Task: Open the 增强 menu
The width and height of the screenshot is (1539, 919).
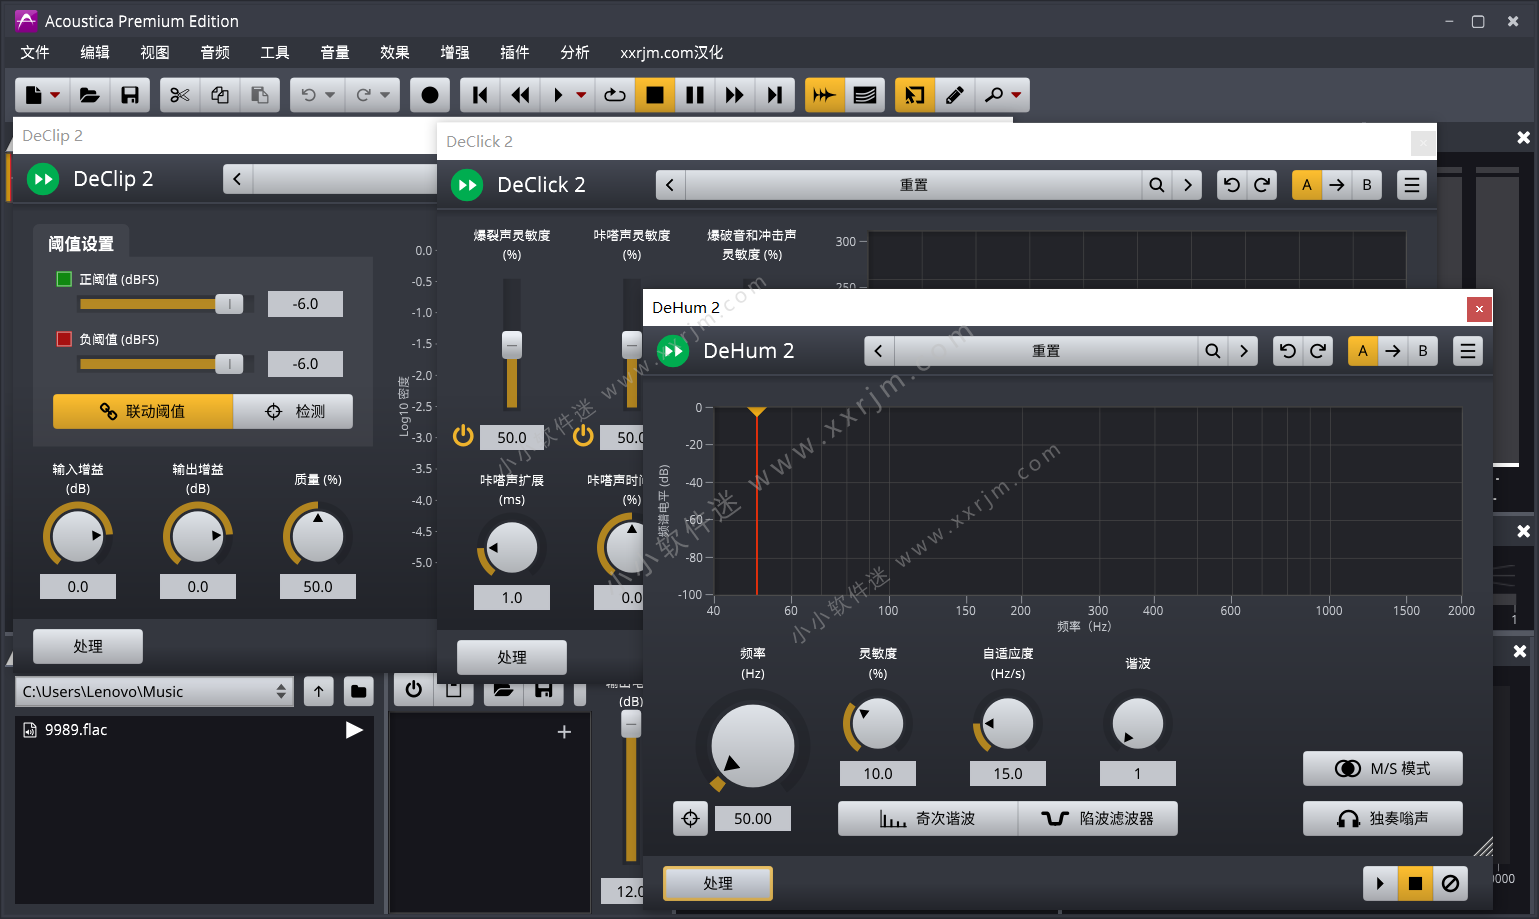Action: (x=455, y=52)
